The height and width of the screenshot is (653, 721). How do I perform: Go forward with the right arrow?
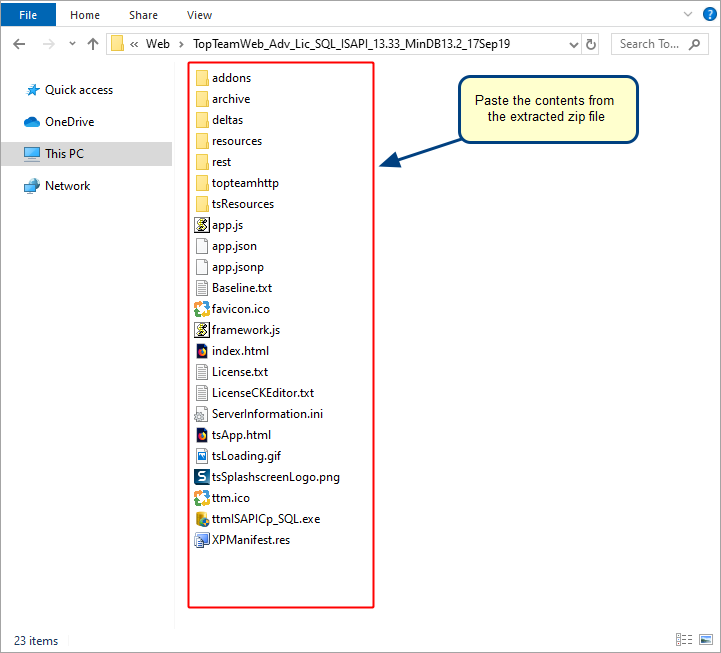point(48,44)
